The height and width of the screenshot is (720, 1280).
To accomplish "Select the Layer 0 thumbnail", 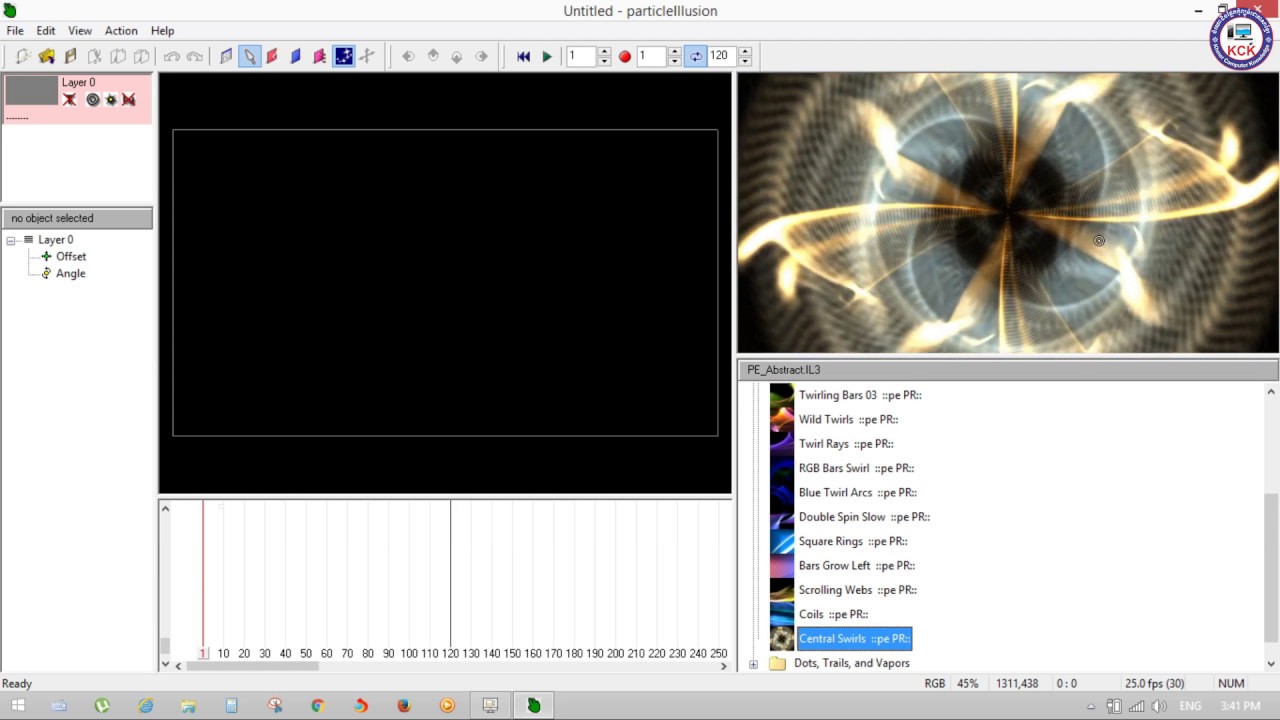I will (x=32, y=91).
